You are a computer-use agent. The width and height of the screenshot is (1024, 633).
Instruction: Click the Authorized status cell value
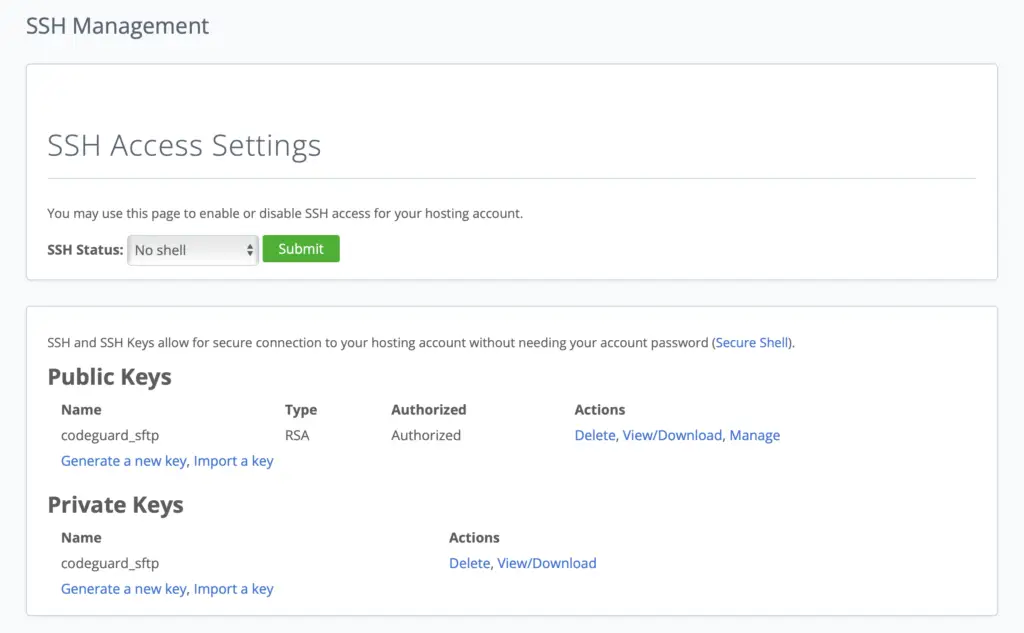[426, 435]
